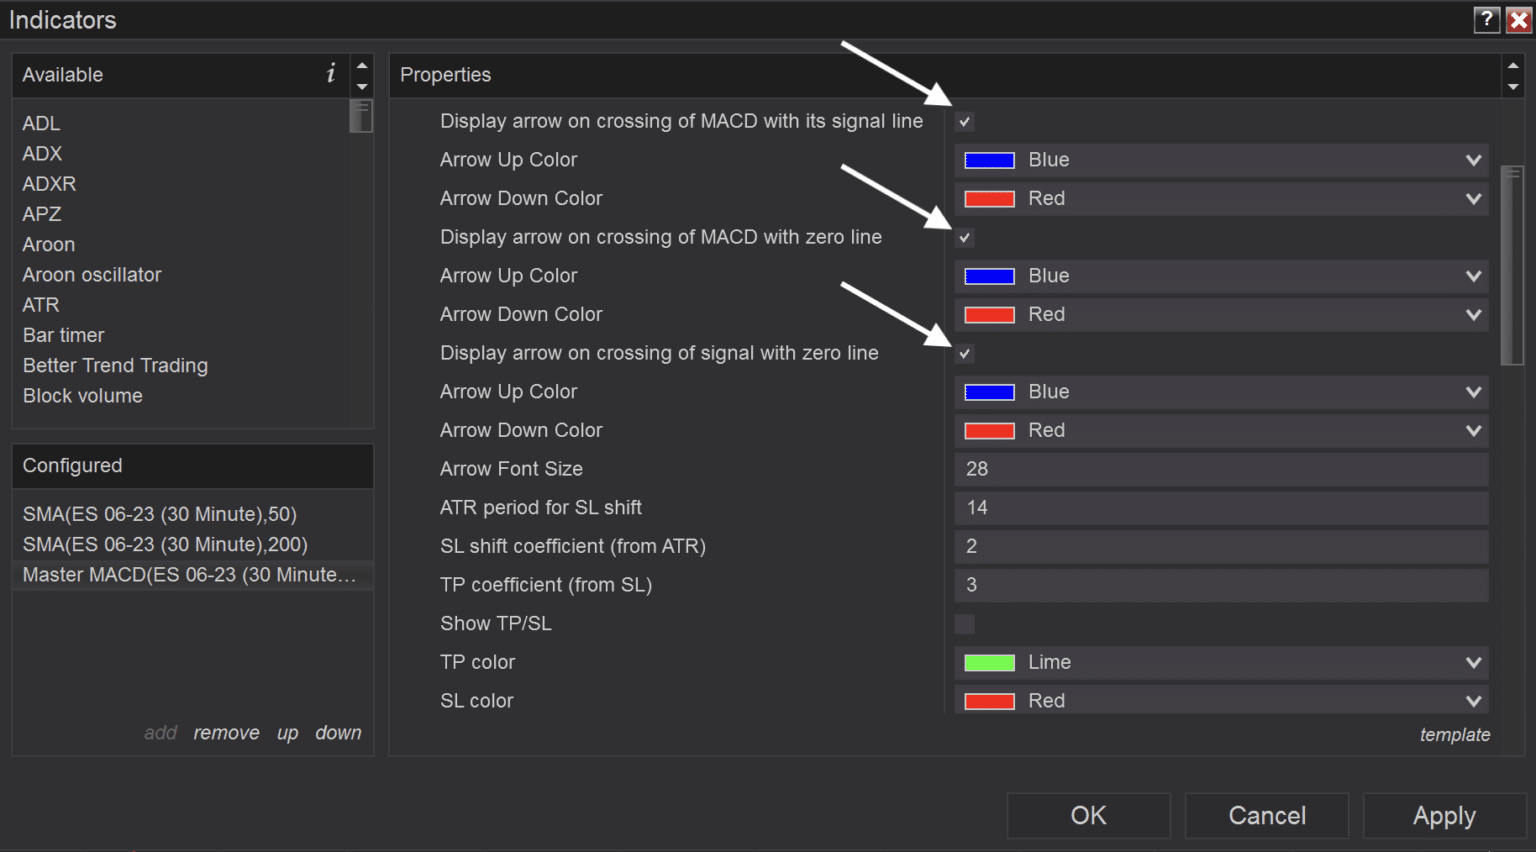Viewport: 1536px width, 852px height.
Task: Click Available panel scroll up arrow
Action: click(362, 66)
